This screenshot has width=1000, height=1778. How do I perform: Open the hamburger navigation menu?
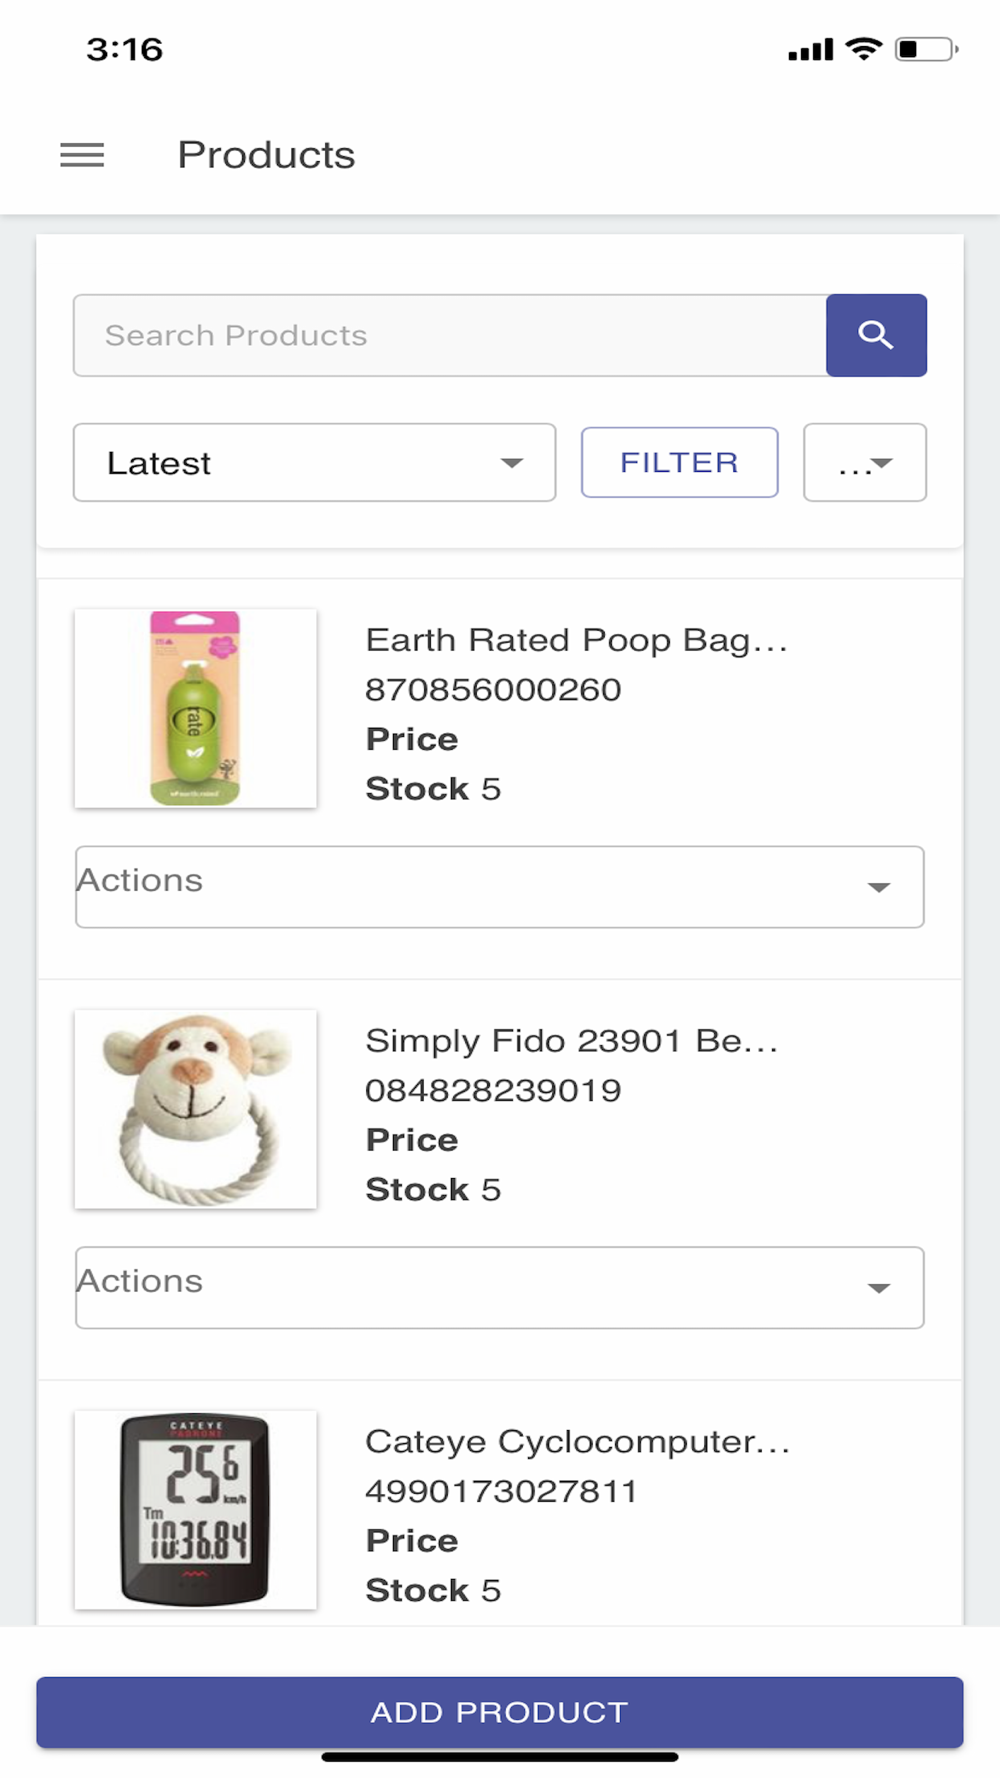[82, 155]
